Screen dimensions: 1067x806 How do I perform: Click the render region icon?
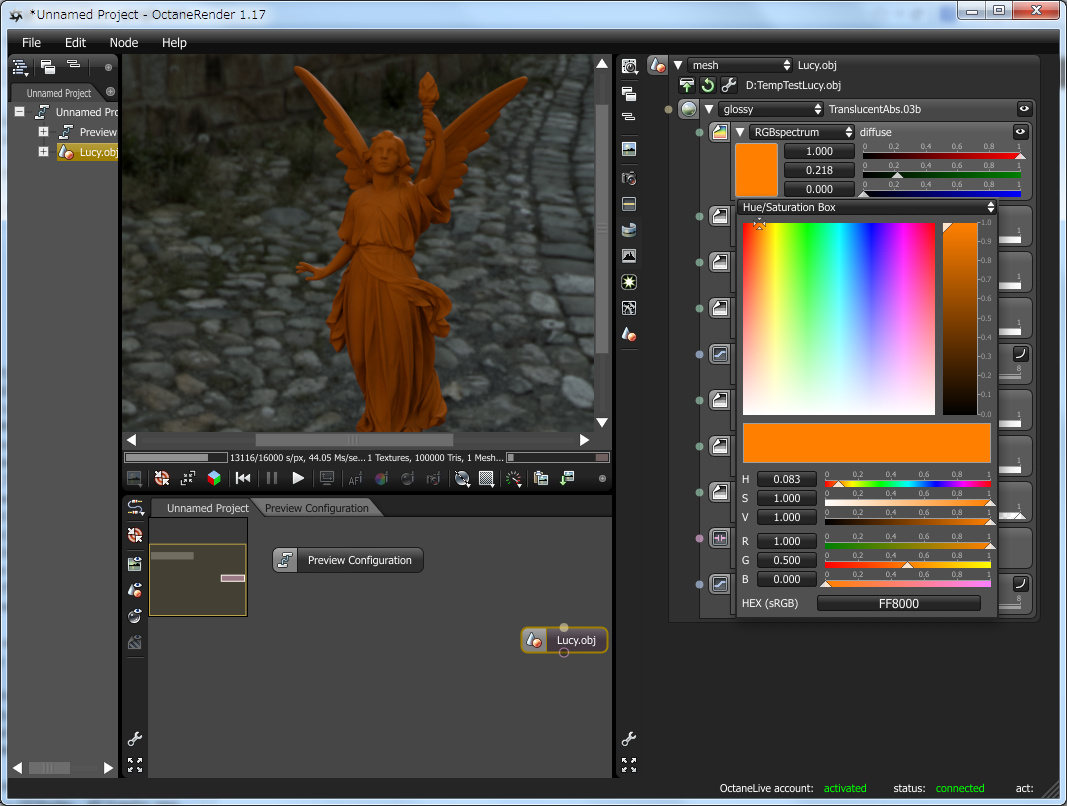(x=462, y=479)
